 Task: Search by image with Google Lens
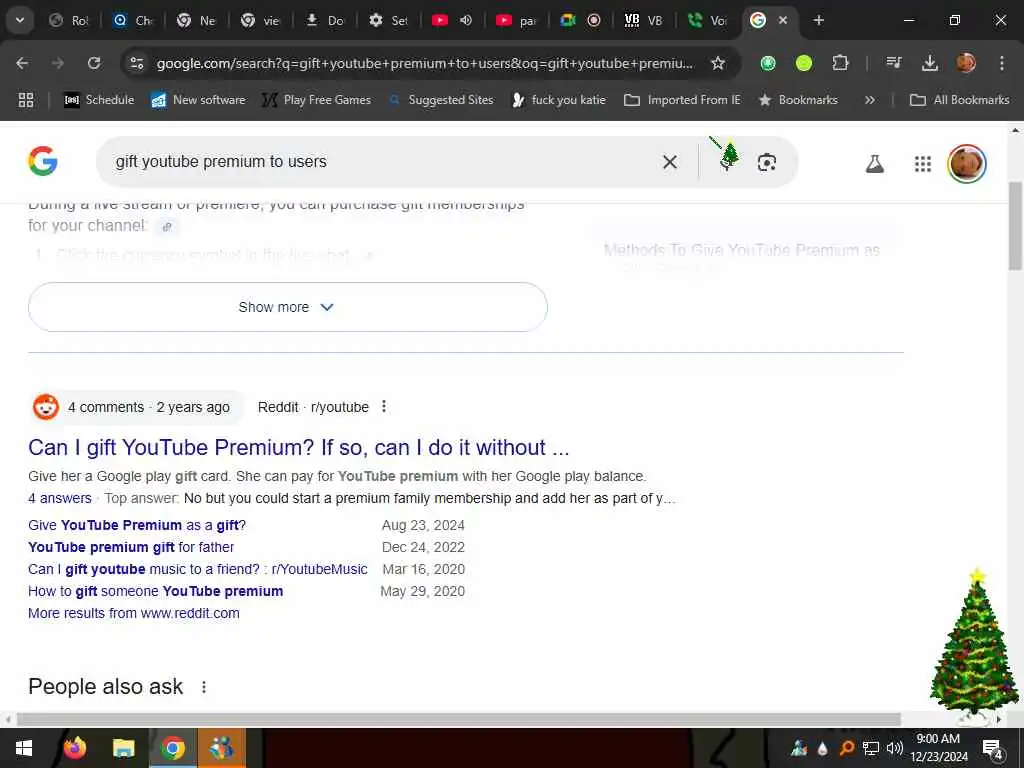[x=767, y=162]
